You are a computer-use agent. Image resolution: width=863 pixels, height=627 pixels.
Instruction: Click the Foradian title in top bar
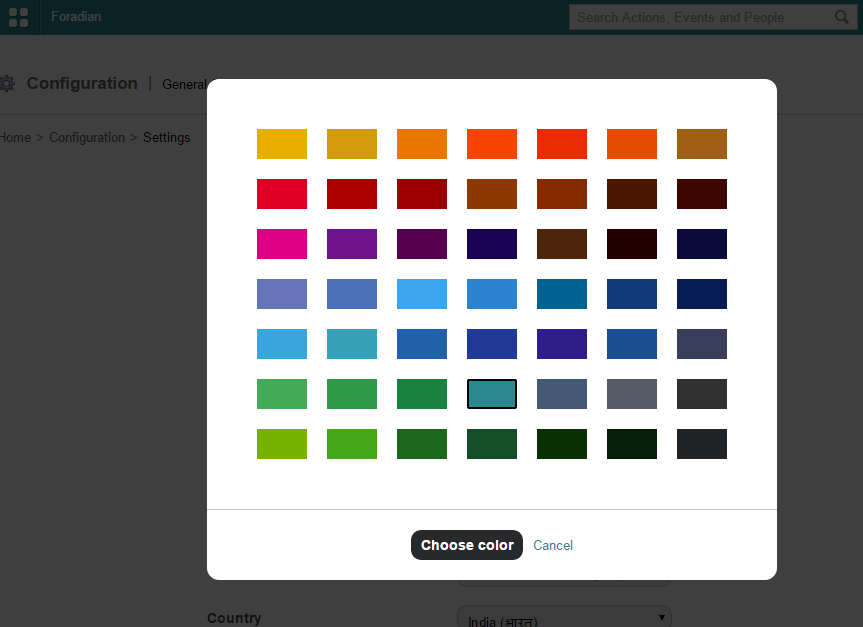(76, 17)
